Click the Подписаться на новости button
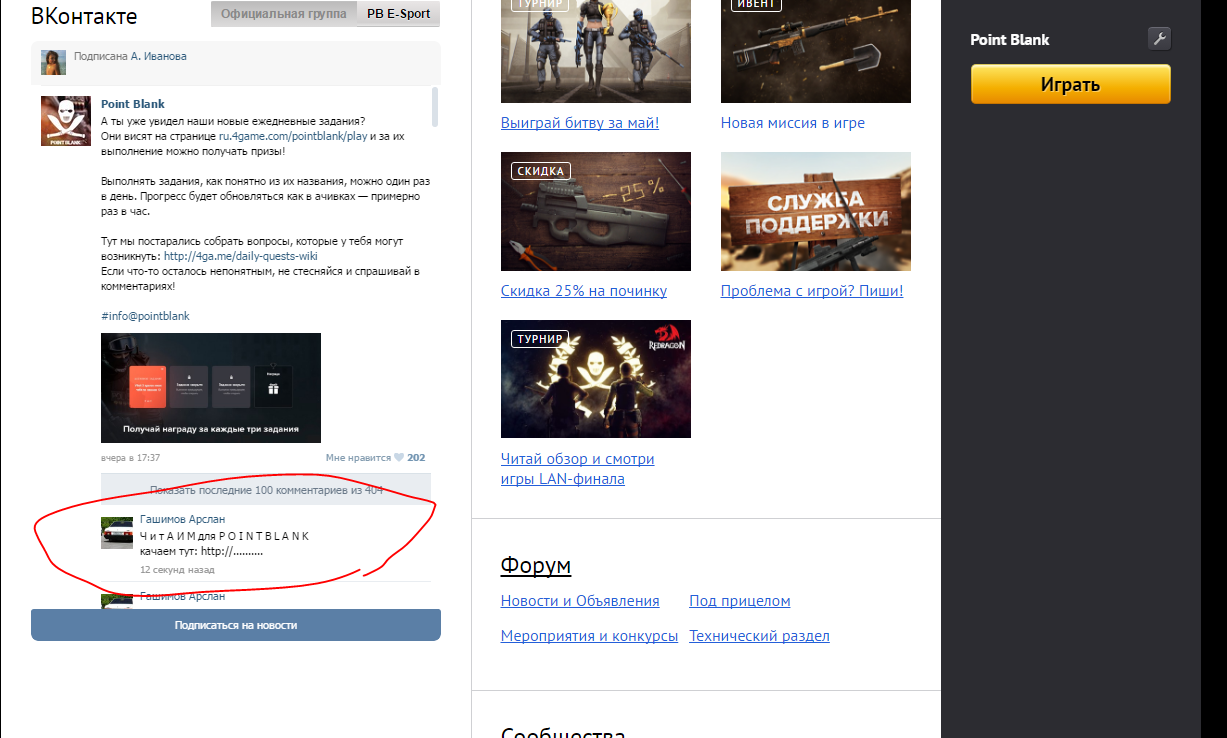Viewport: 1227px width, 738px height. [x=236, y=625]
